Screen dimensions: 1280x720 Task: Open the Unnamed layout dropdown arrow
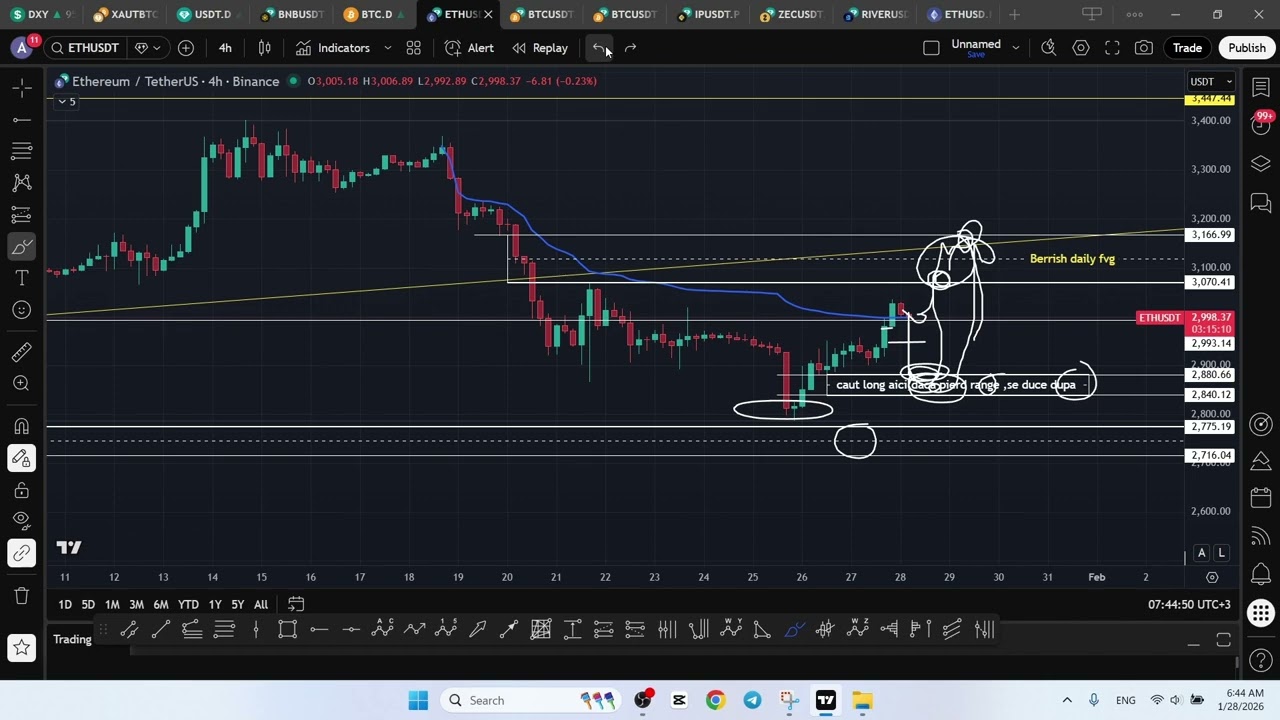pos(1015,48)
